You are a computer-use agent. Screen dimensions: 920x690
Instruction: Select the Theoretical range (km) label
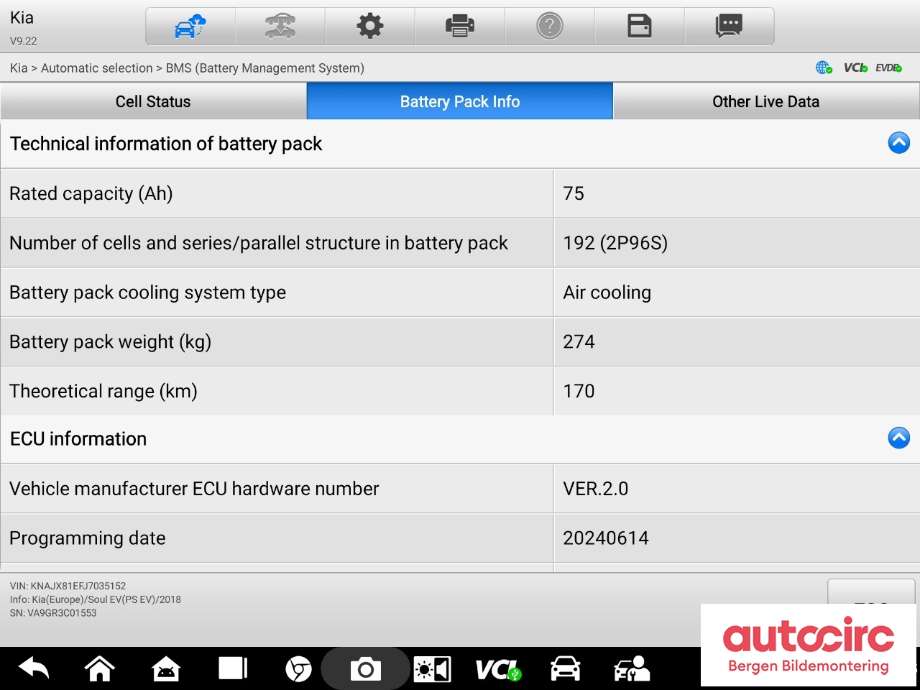pyautogui.click(x=103, y=391)
